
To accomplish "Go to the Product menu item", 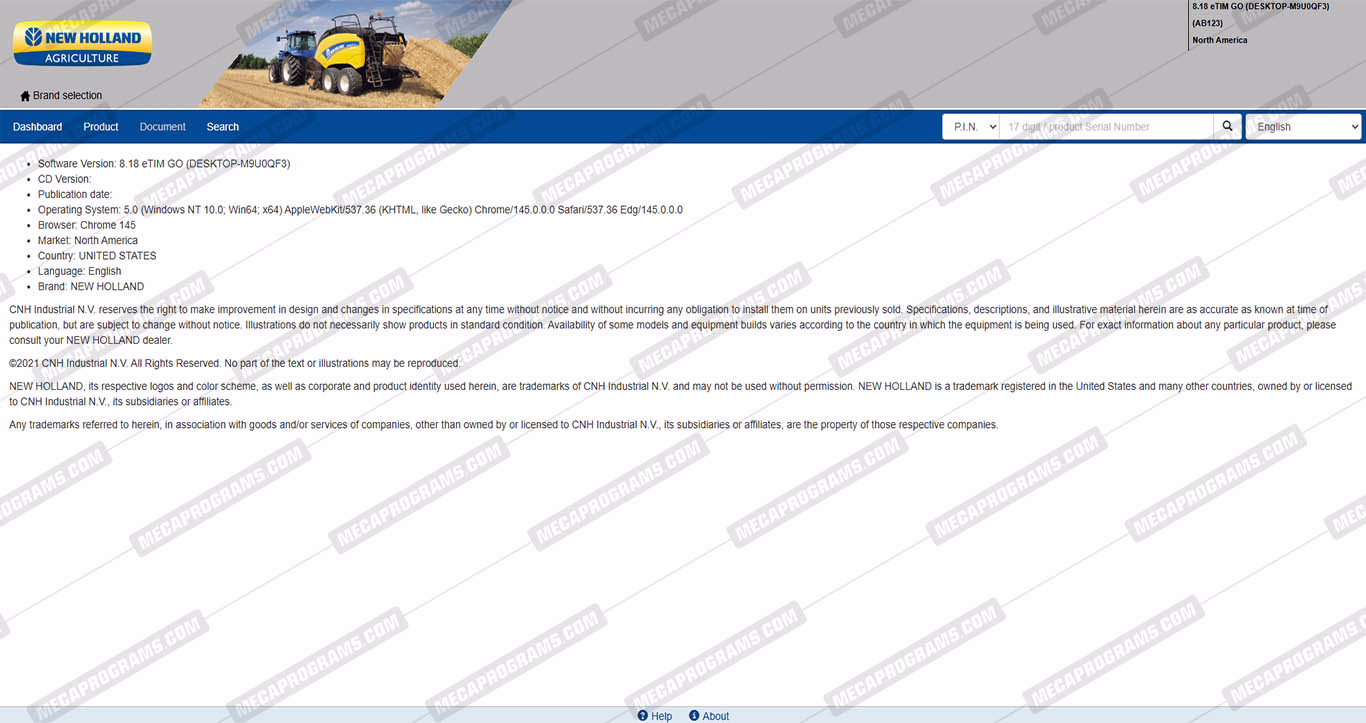I will click(101, 127).
